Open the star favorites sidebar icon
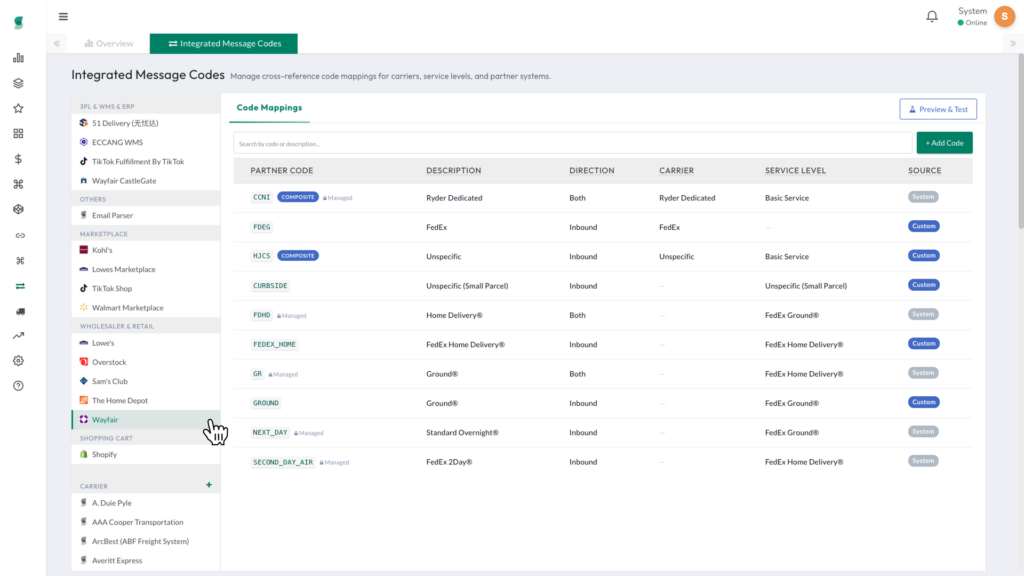This screenshot has width=1024, height=576. [18, 108]
